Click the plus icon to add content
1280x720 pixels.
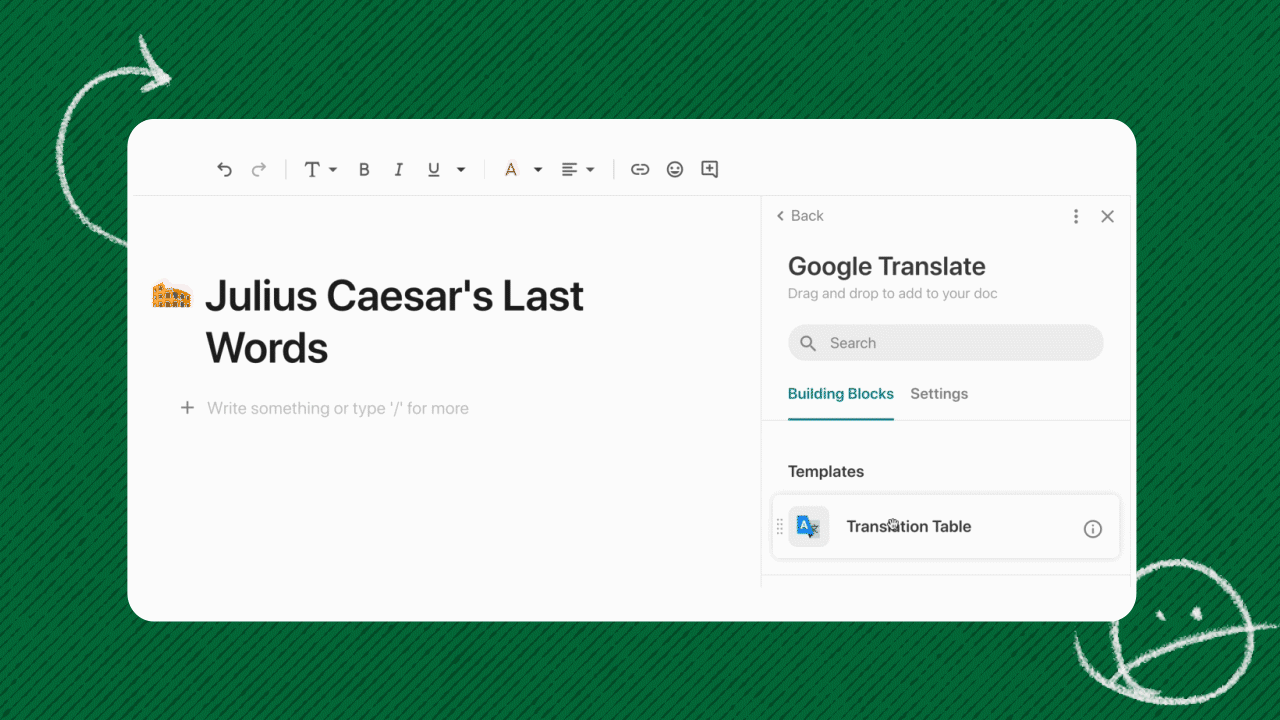187,408
